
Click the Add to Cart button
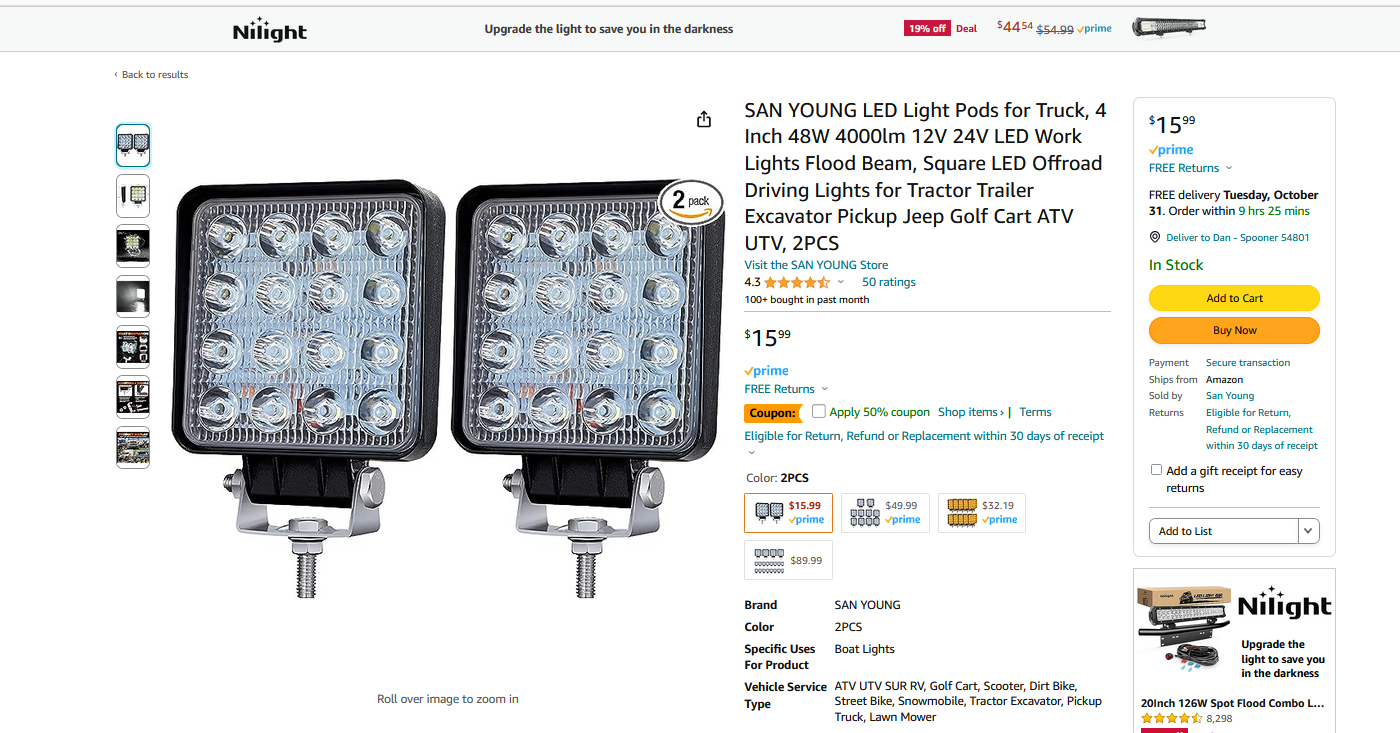tap(1234, 298)
